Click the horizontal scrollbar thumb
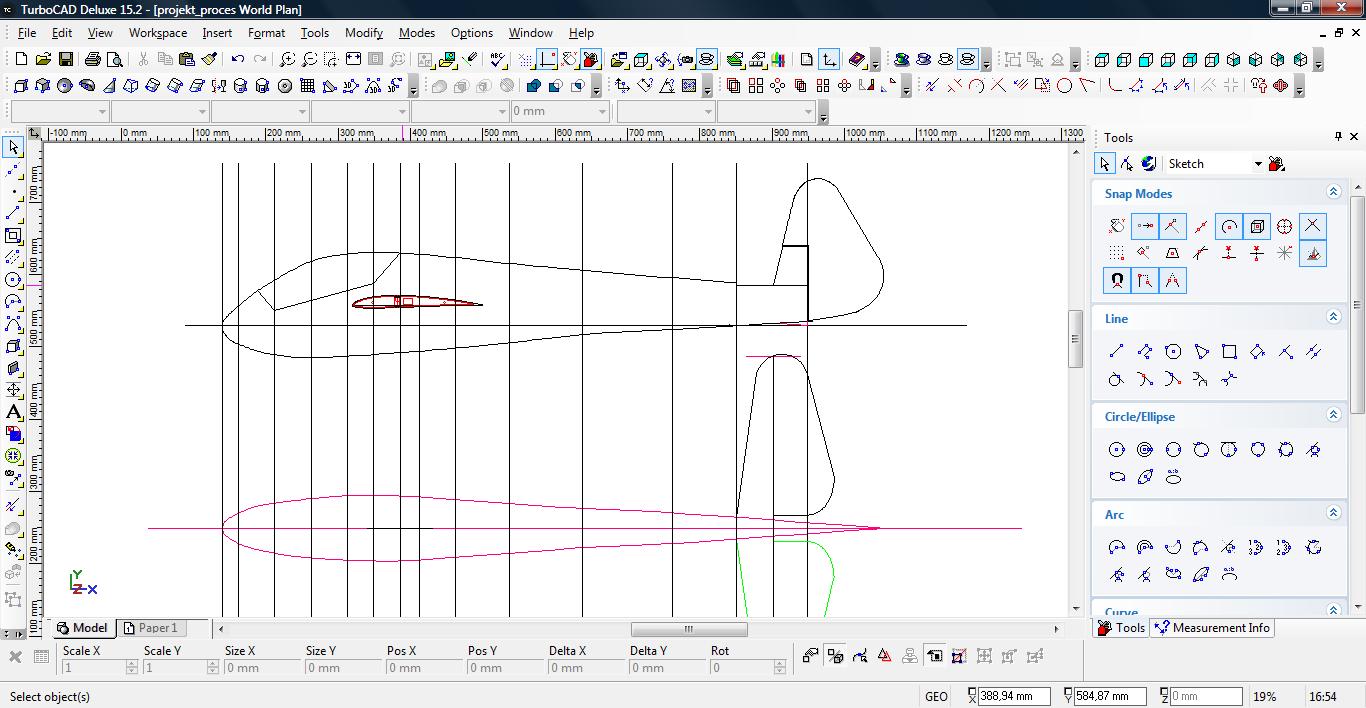Viewport: 1366px width, 708px height. [x=688, y=629]
